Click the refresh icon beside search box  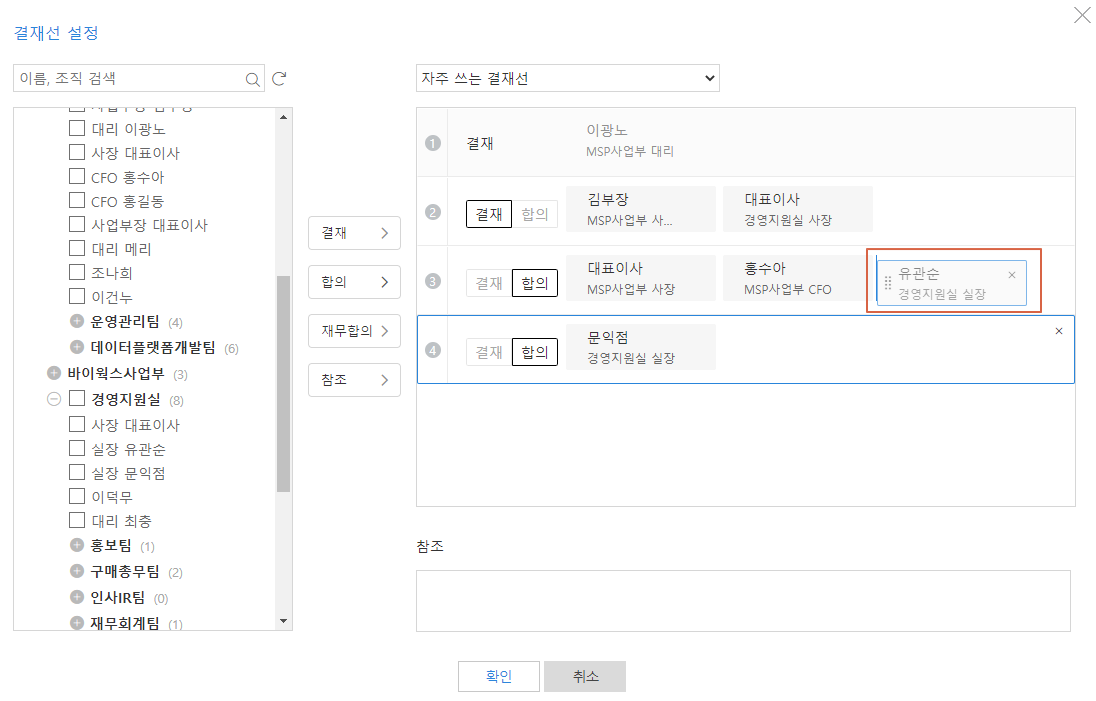coord(280,79)
